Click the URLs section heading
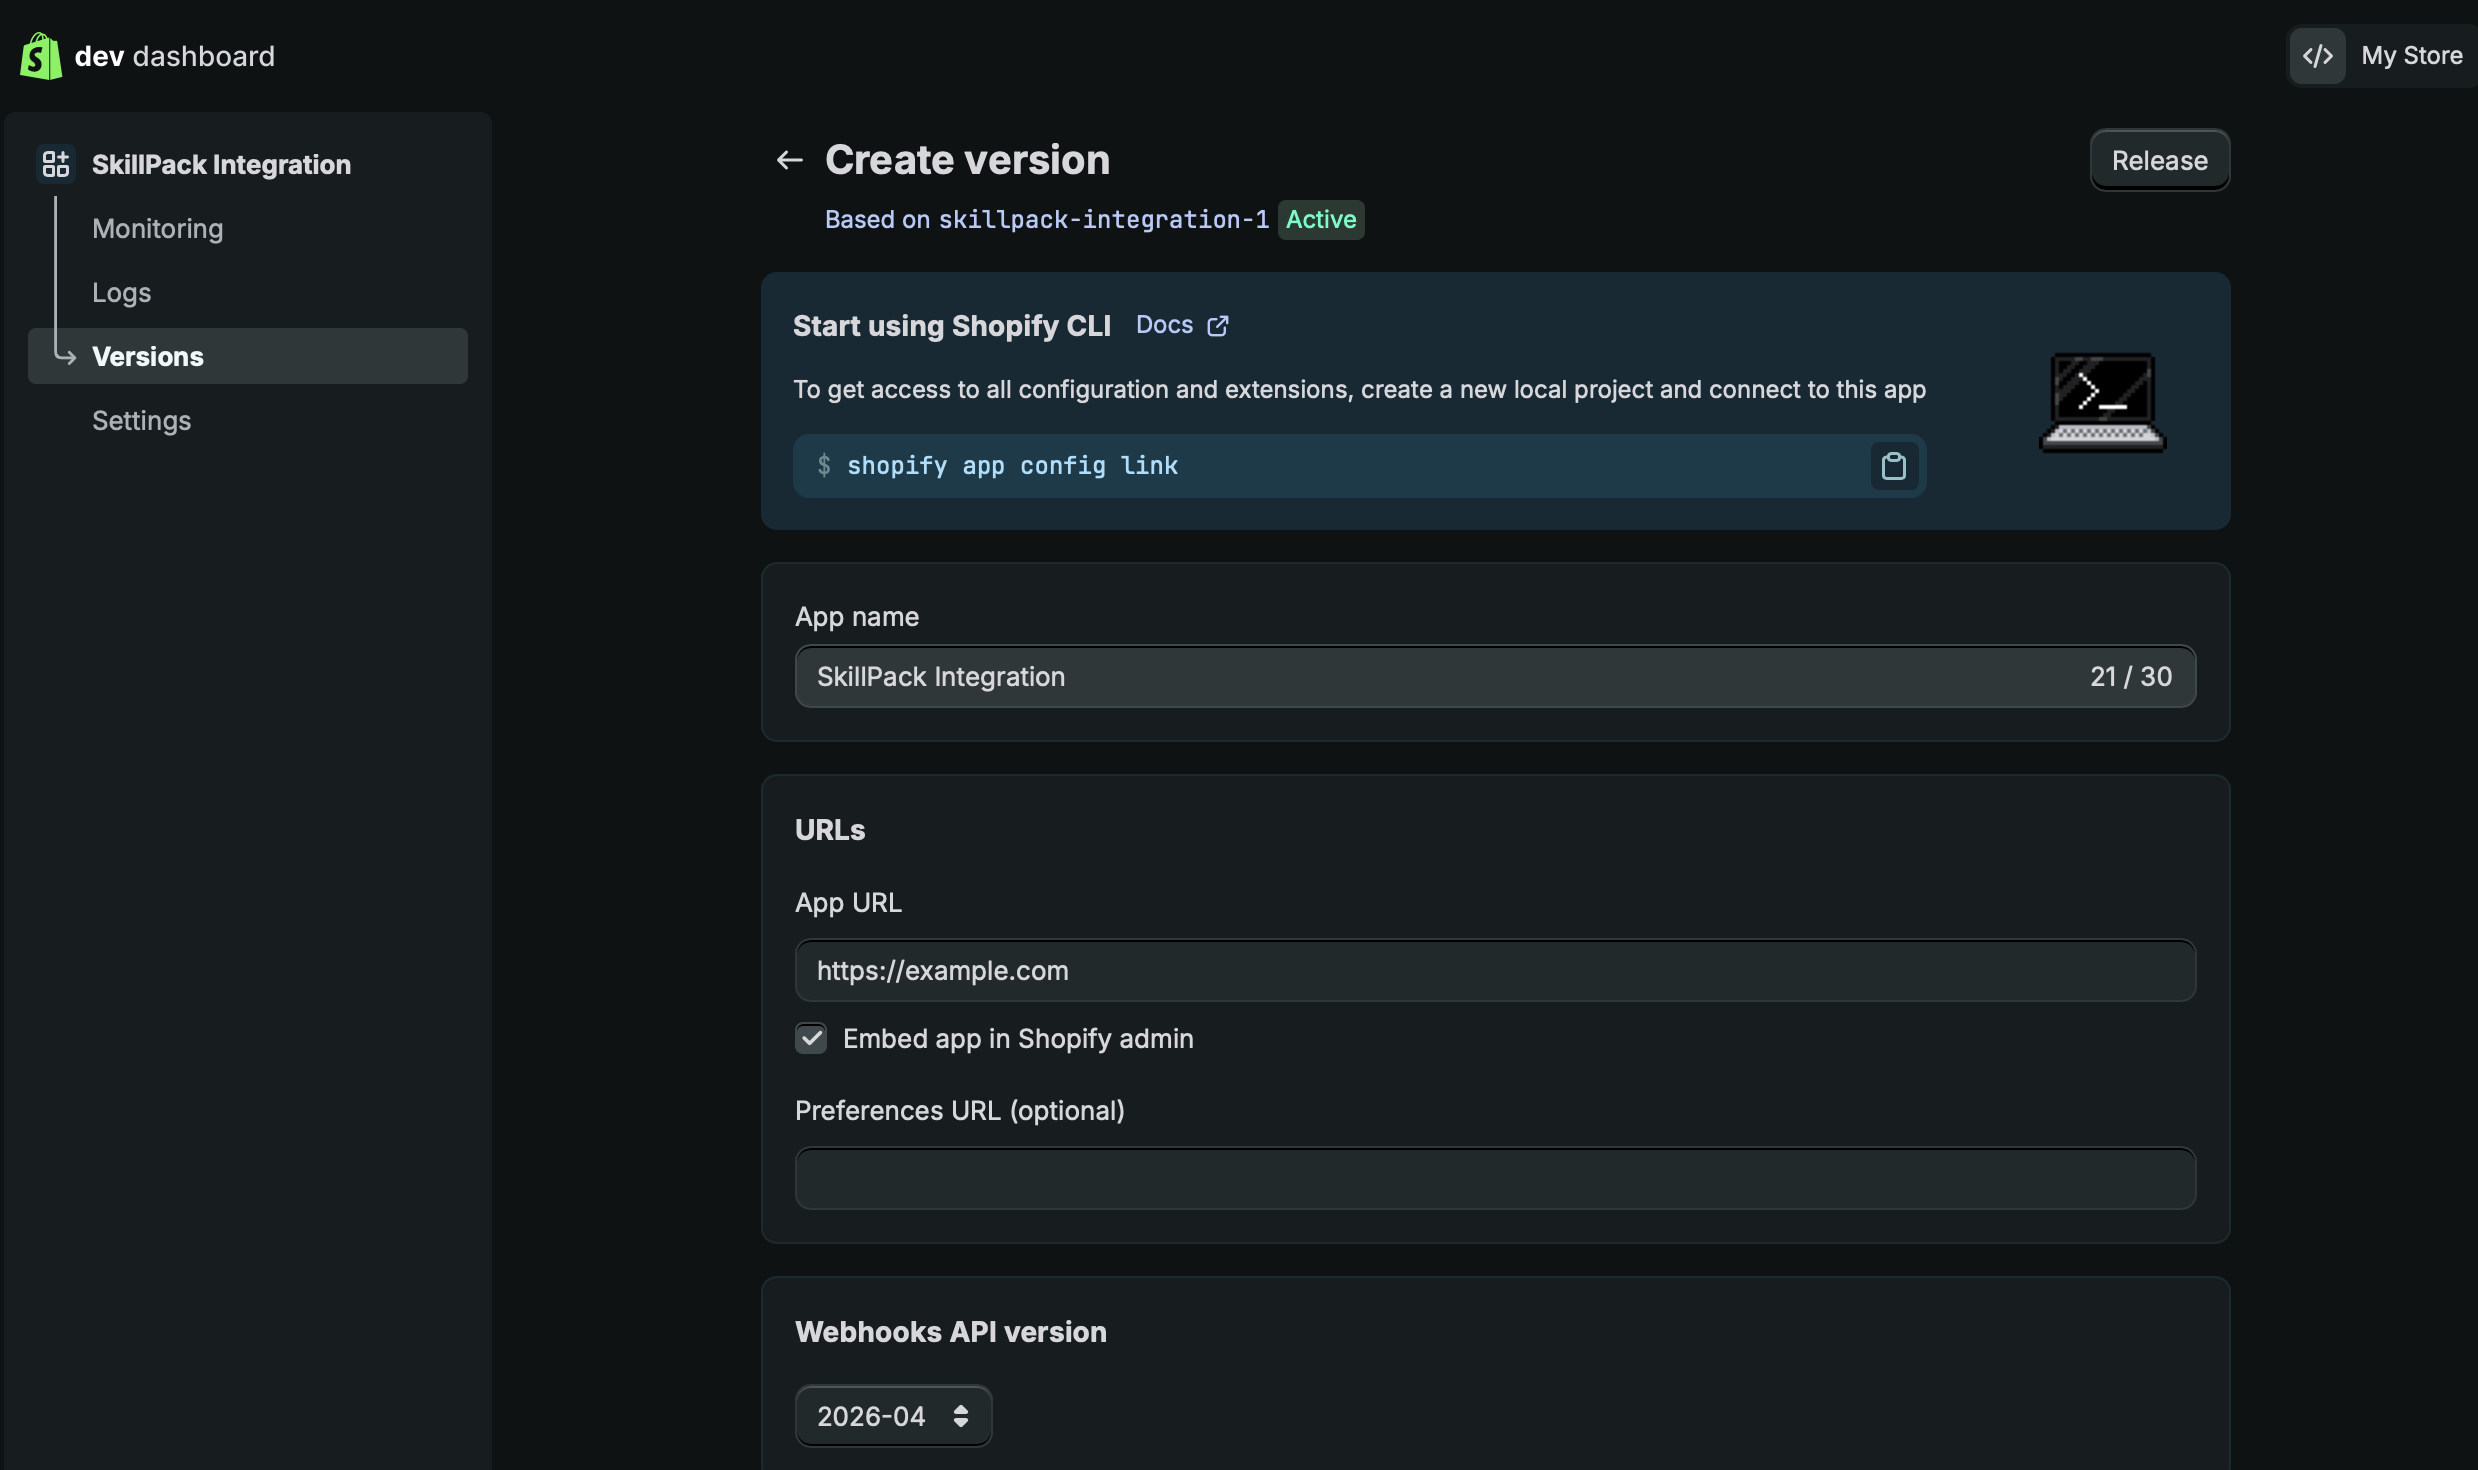The width and height of the screenshot is (2478, 1470). 830,830
